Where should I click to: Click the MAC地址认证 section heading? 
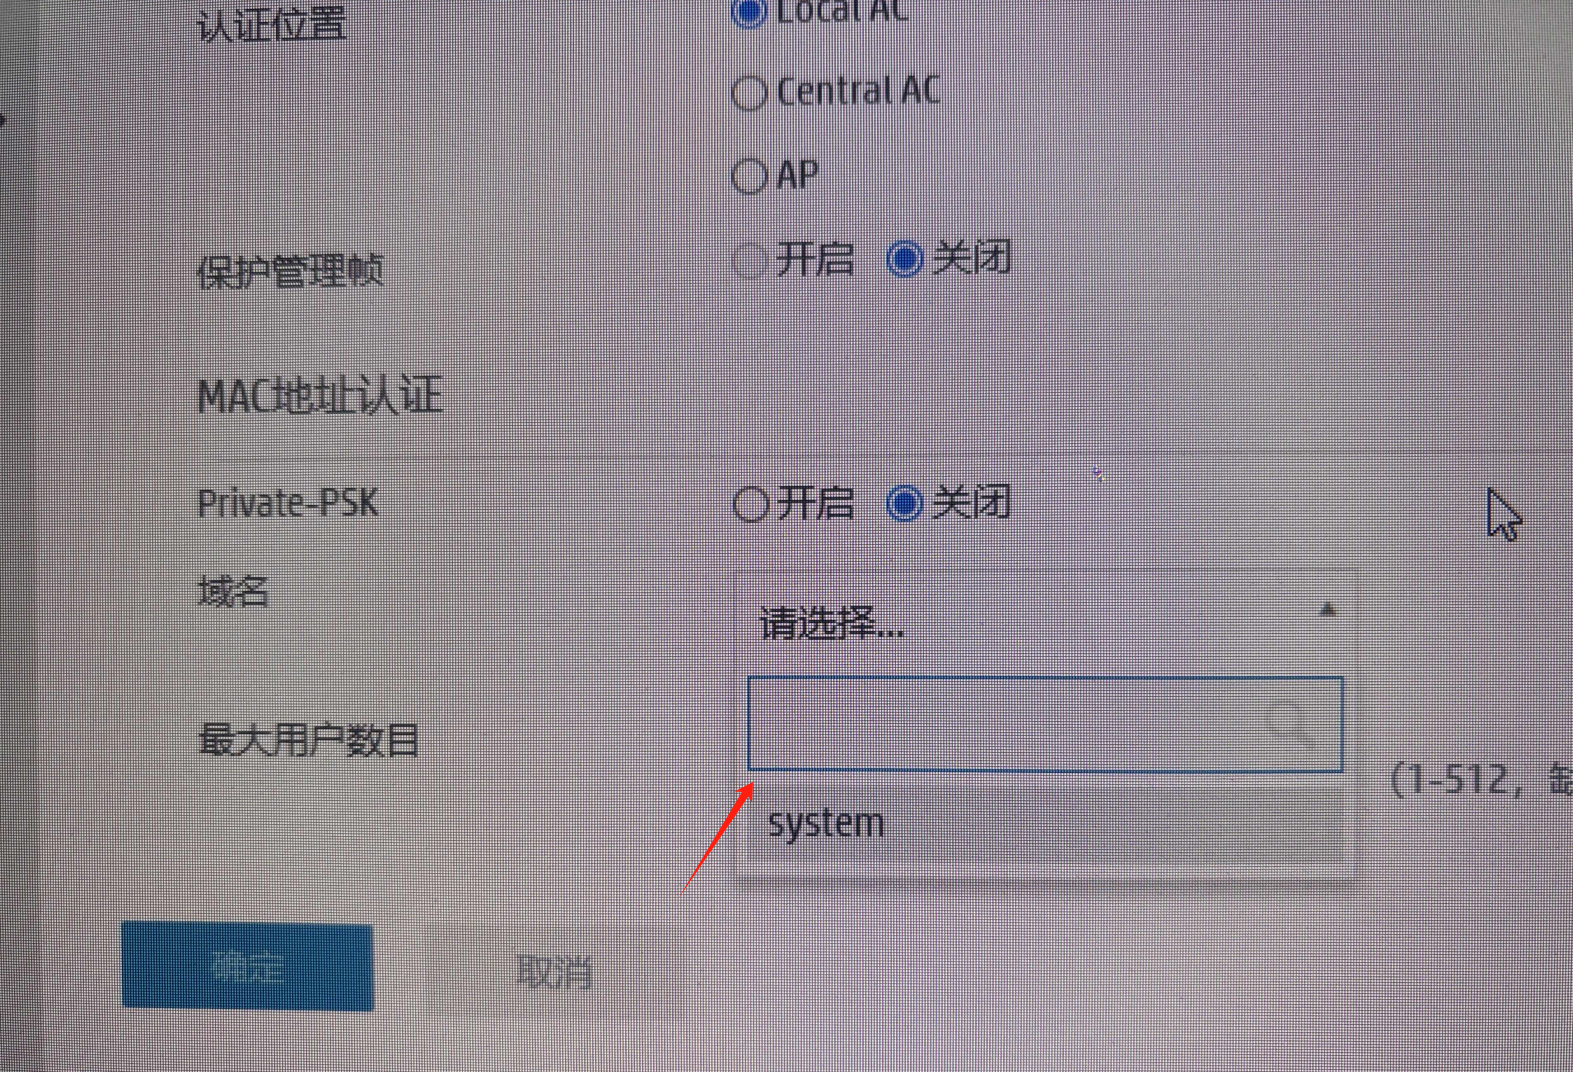point(320,396)
